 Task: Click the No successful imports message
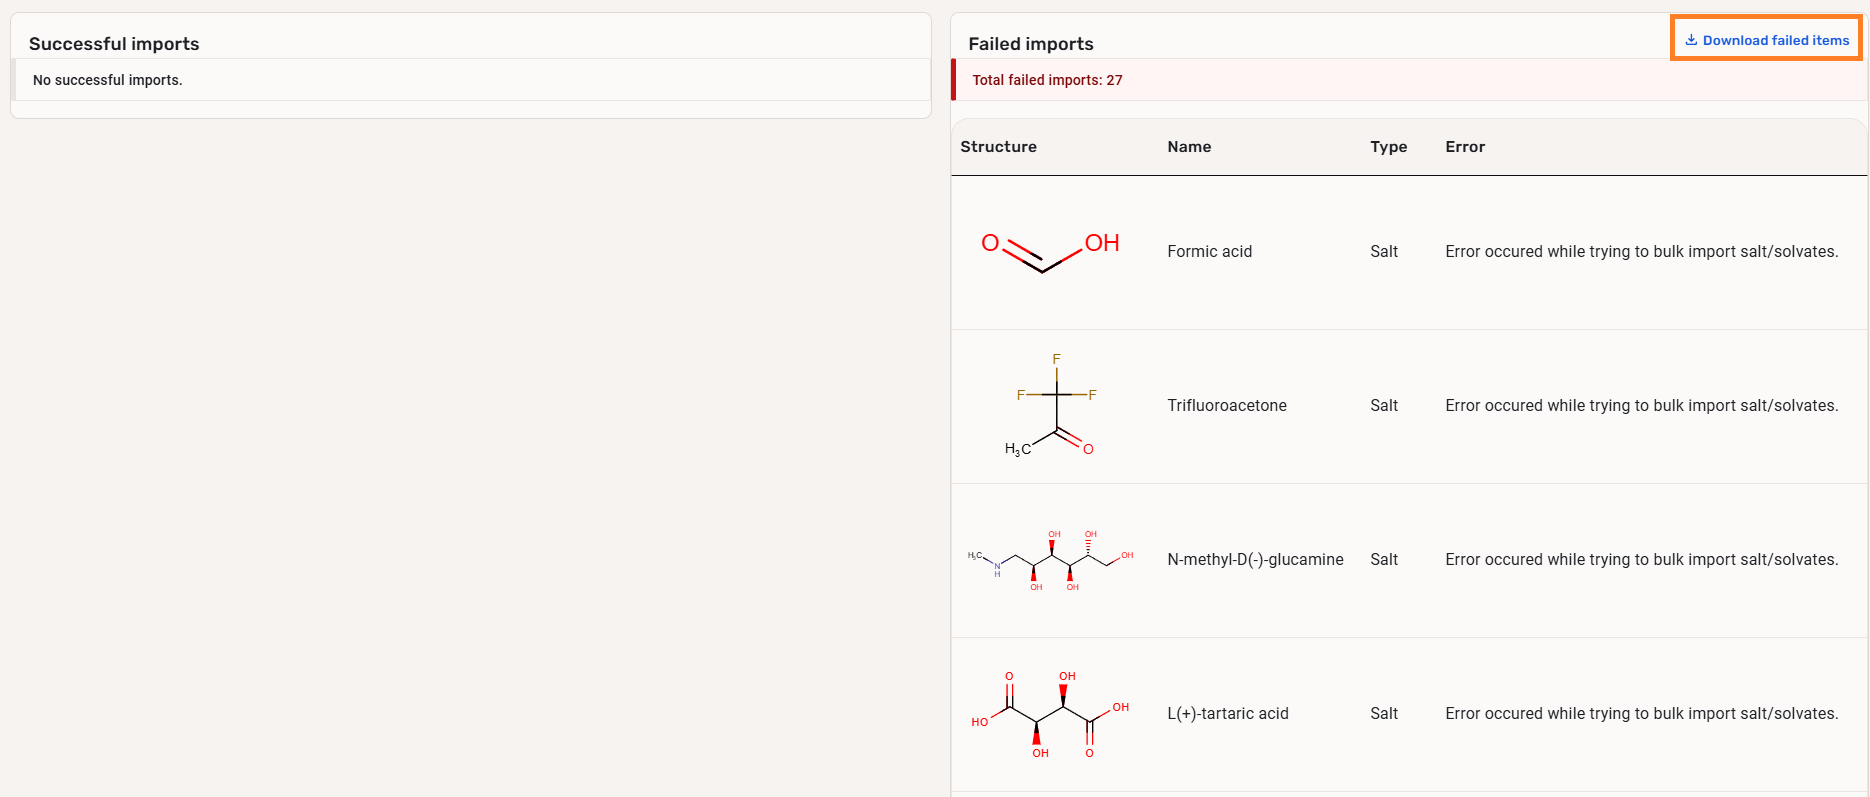point(107,80)
